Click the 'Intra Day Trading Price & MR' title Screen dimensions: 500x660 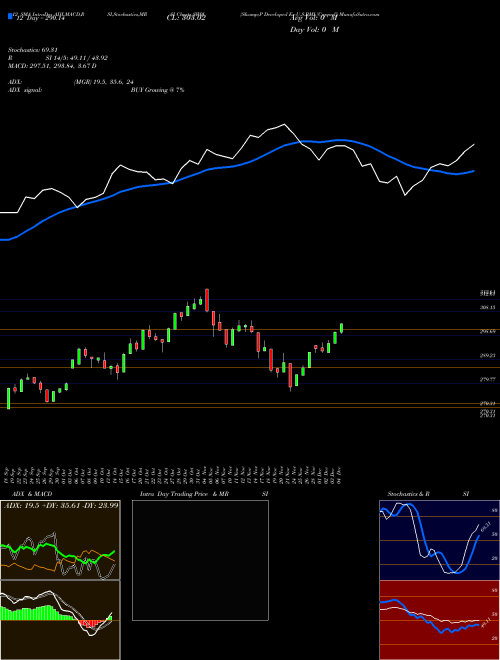click(184, 494)
